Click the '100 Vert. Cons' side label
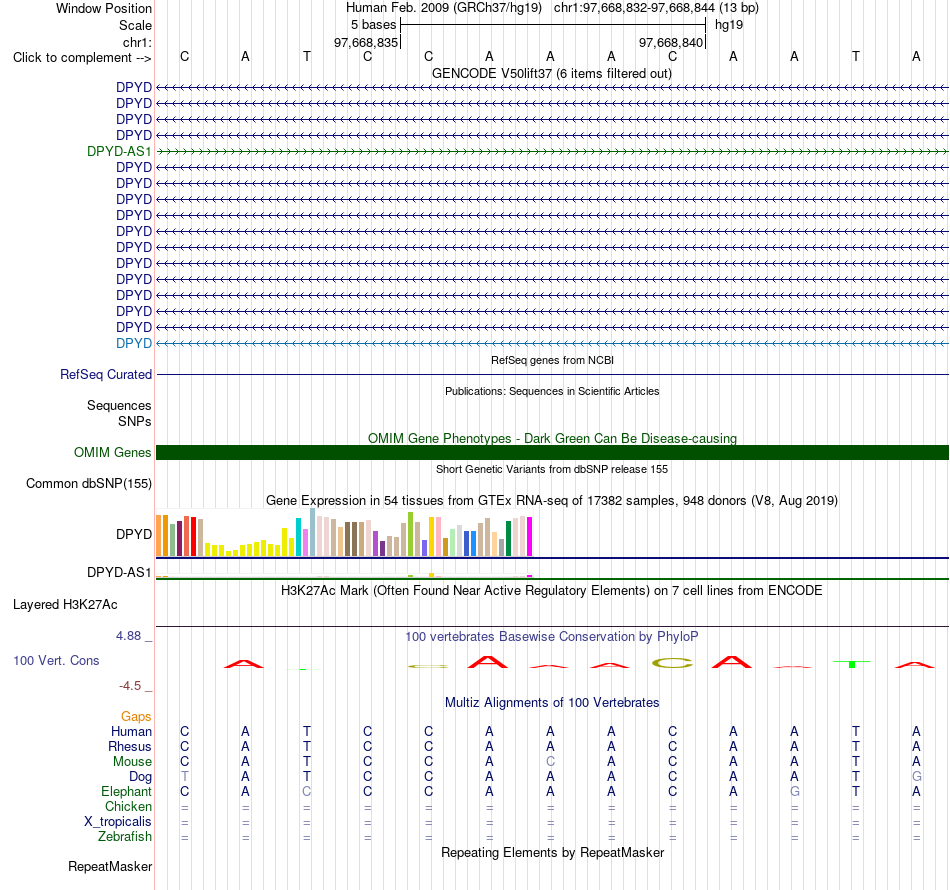The image size is (950, 890). click(x=56, y=660)
